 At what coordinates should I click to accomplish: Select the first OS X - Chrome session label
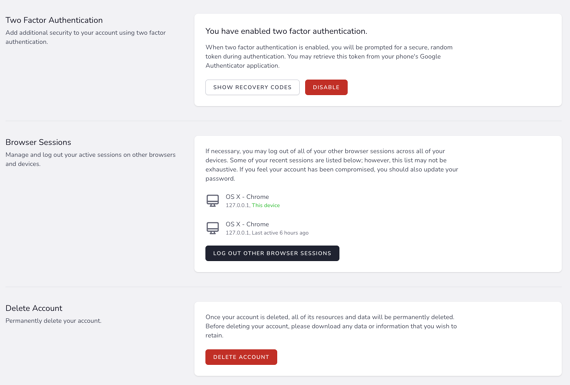tap(247, 197)
